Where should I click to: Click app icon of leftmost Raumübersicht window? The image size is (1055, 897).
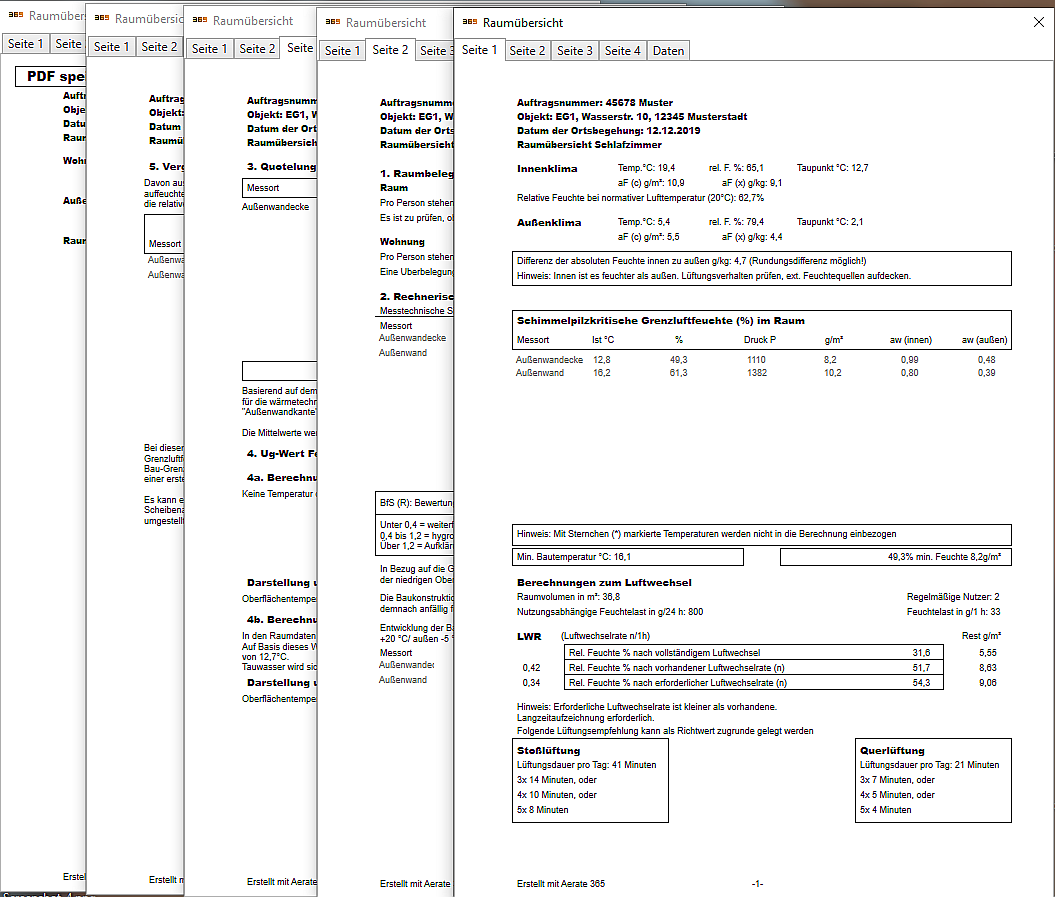pos(15,16)
